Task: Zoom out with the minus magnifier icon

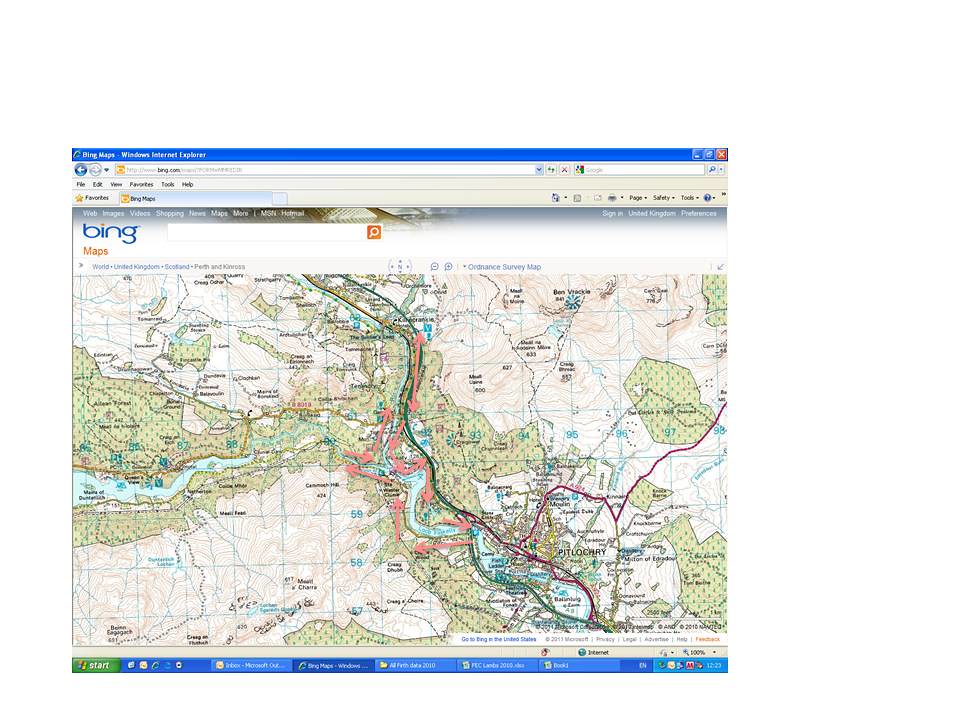Action: tap(434, 267)
